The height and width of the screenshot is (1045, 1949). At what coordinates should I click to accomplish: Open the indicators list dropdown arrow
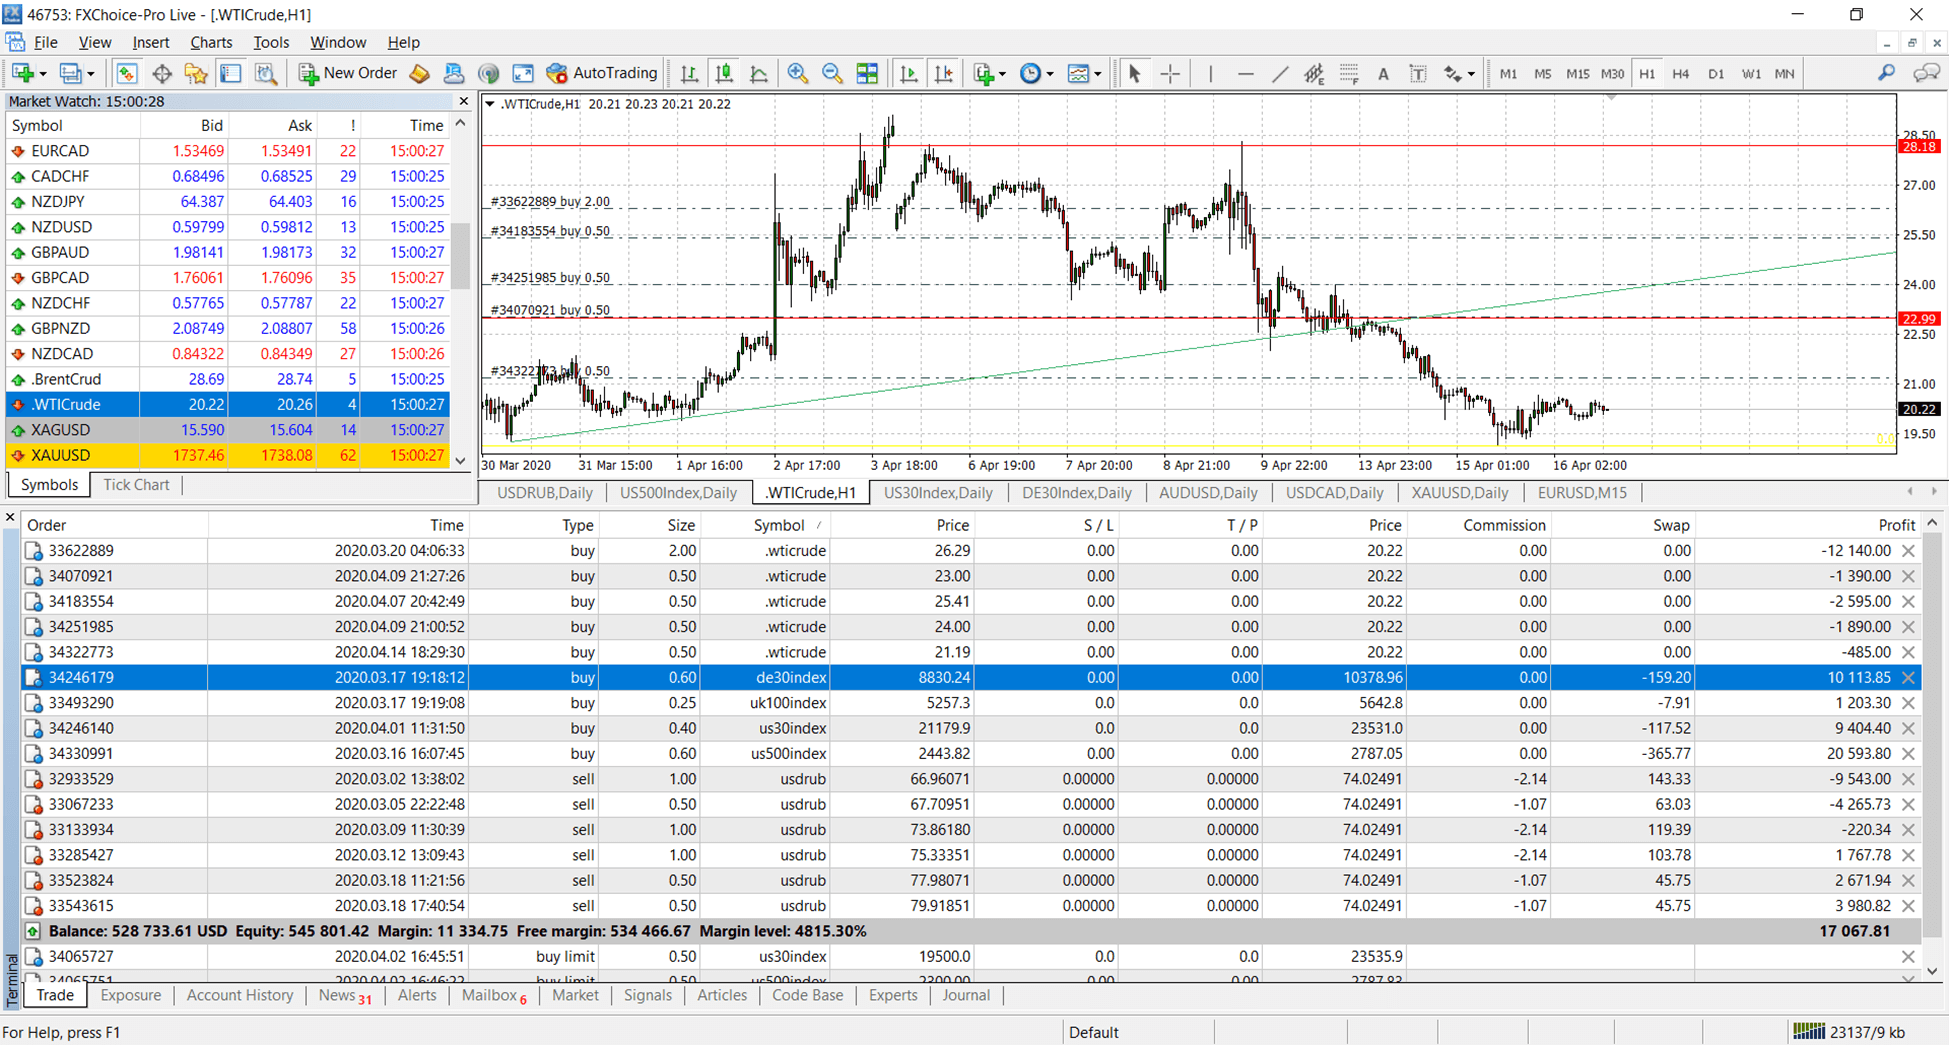click(1002, 74)
